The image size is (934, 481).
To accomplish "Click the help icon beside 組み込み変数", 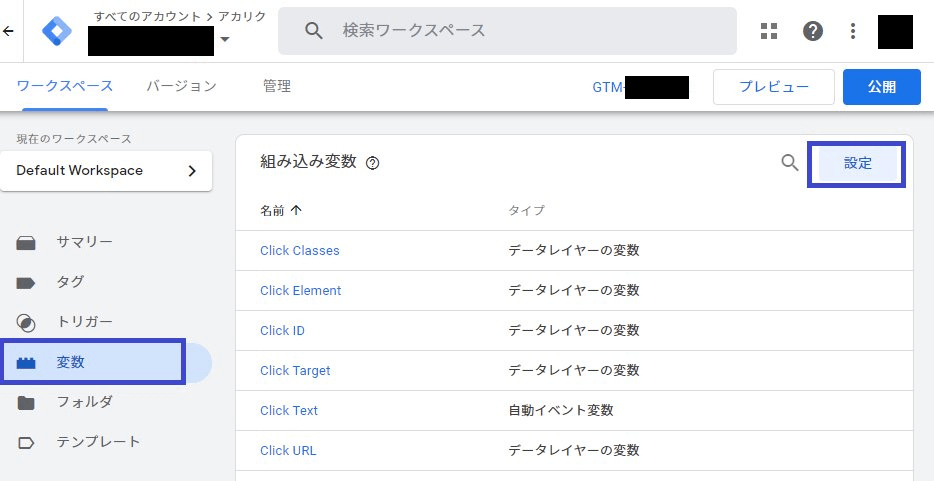I will pos(372,163).
